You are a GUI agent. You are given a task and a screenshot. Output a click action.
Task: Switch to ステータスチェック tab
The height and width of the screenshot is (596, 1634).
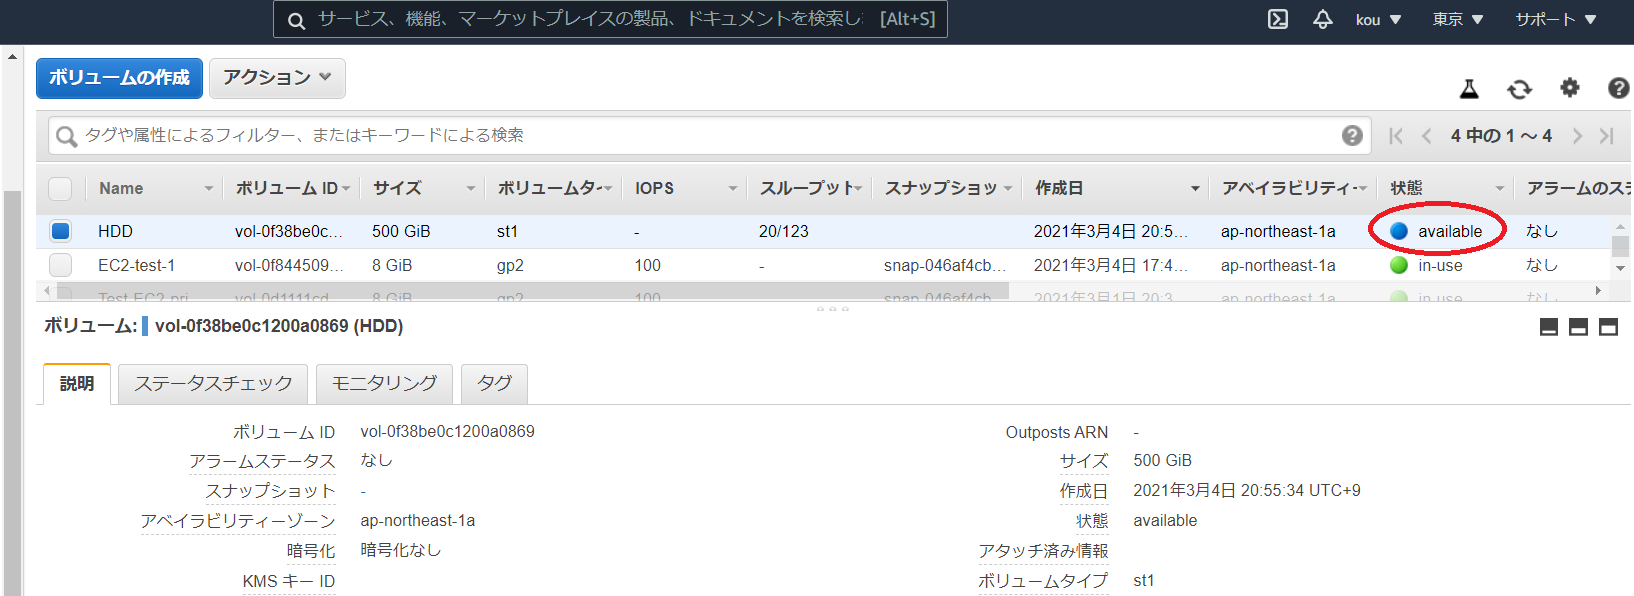tap(213, 384)
